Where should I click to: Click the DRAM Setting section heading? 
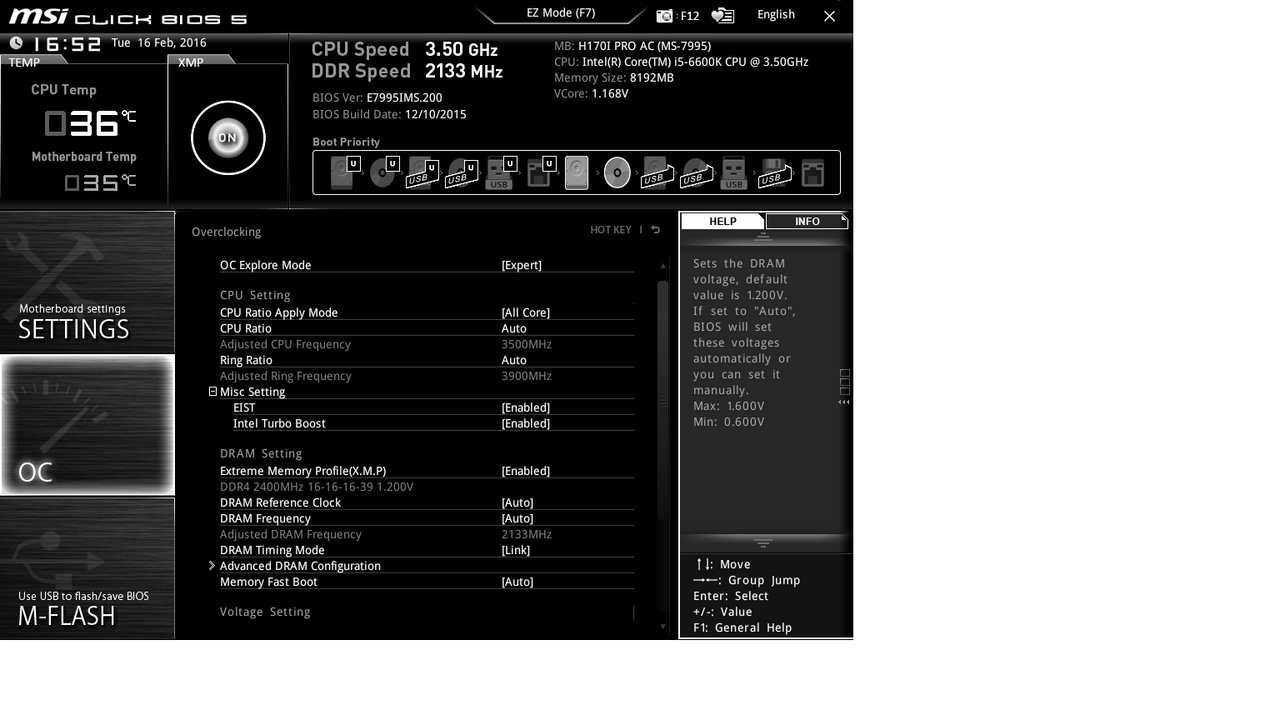pos(261,454)
